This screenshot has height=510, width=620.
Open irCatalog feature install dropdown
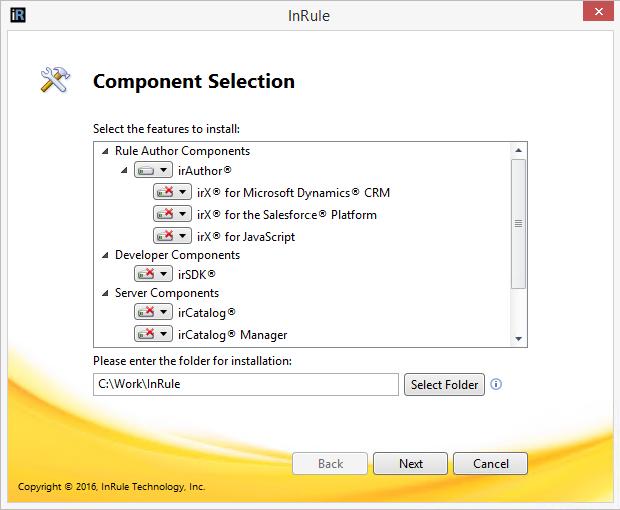(x=153, y=312)
